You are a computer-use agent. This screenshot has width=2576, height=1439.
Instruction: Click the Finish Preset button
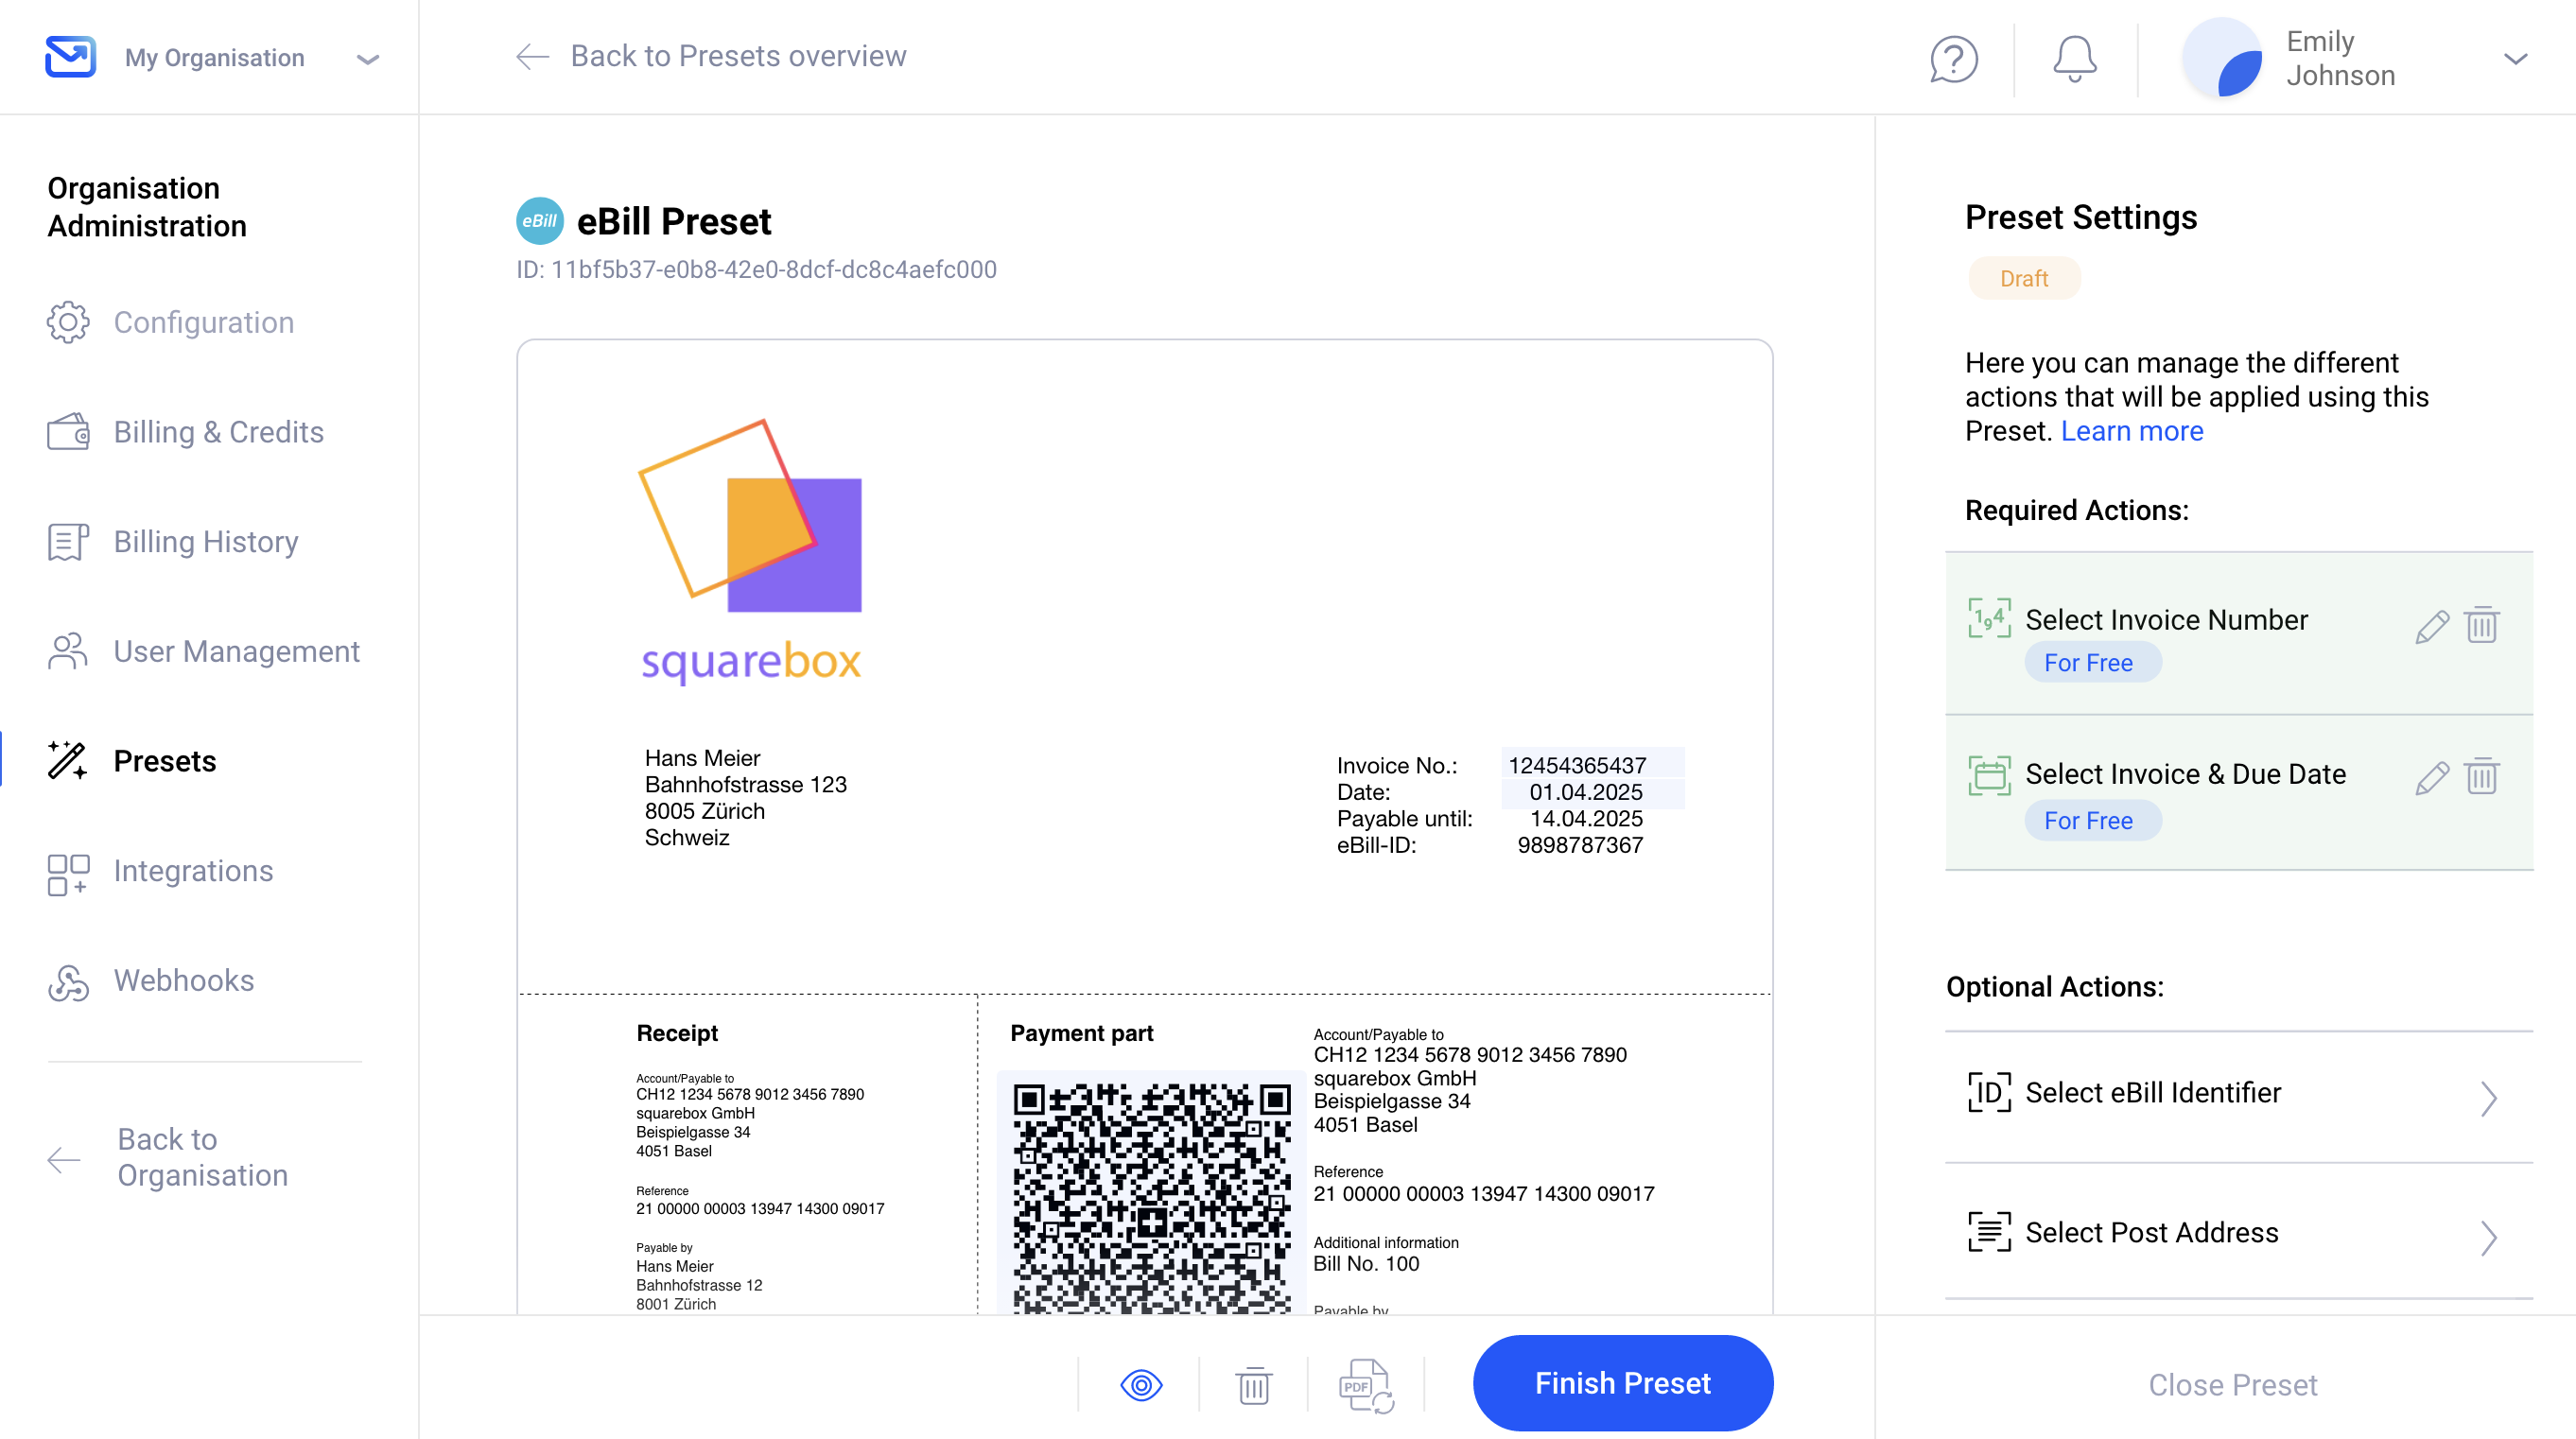1622,1383
